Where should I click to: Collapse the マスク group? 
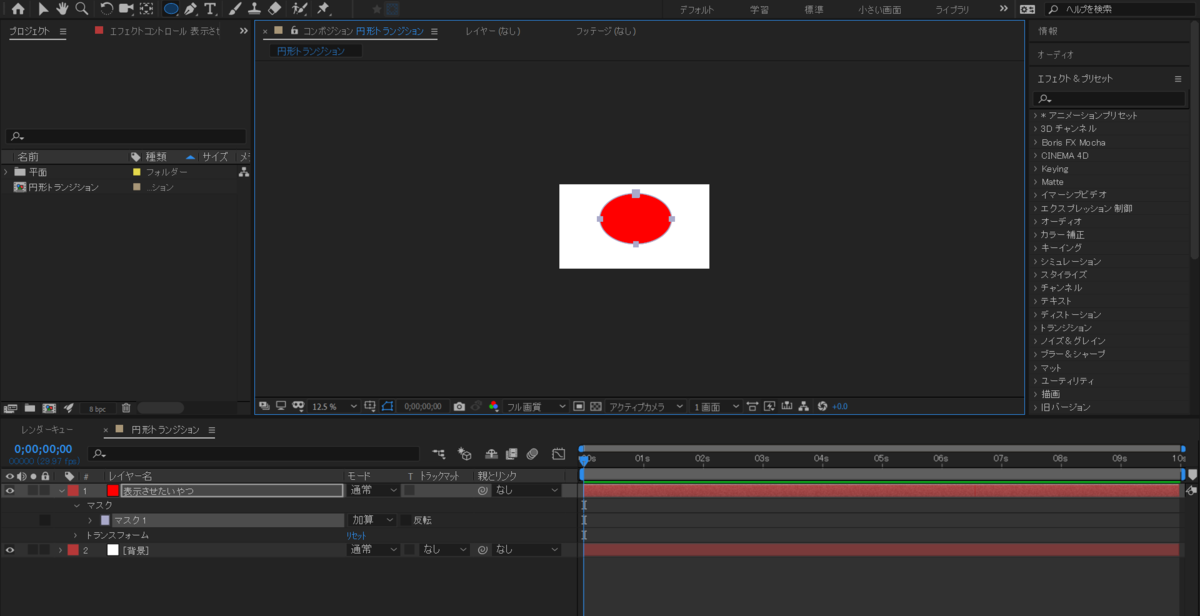[76, 506]
